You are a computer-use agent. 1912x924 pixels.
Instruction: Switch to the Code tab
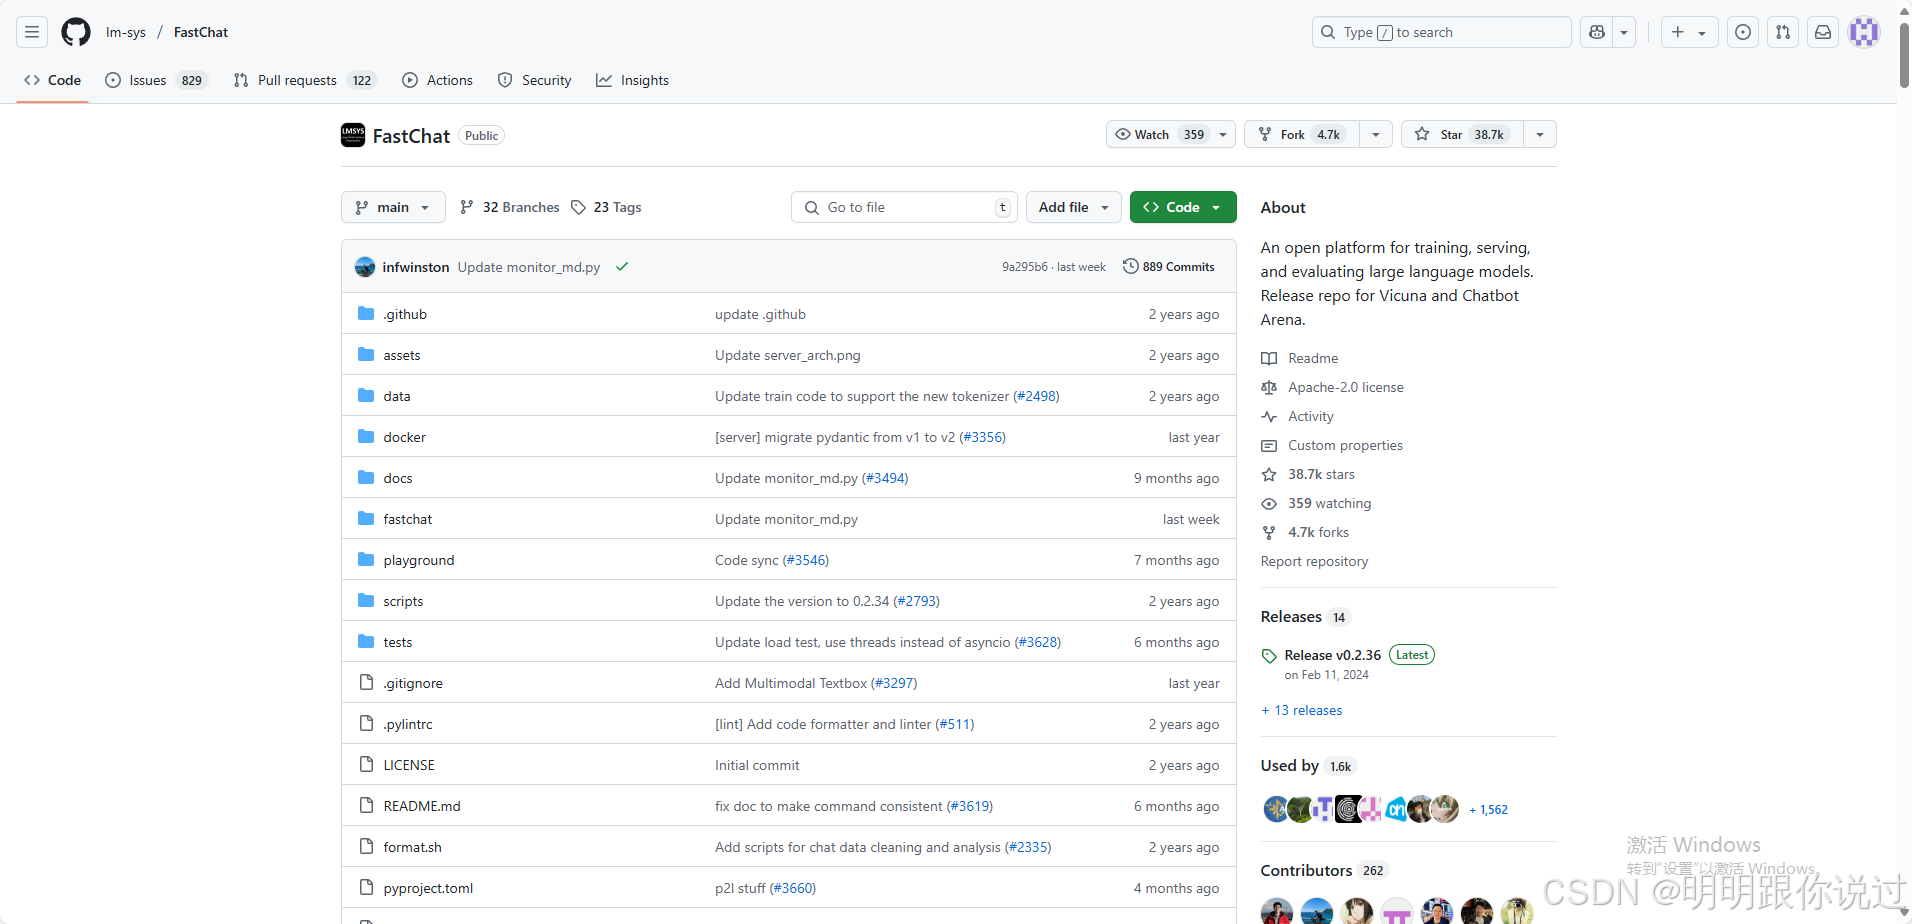pyautogui.click(x=53, y=80)
